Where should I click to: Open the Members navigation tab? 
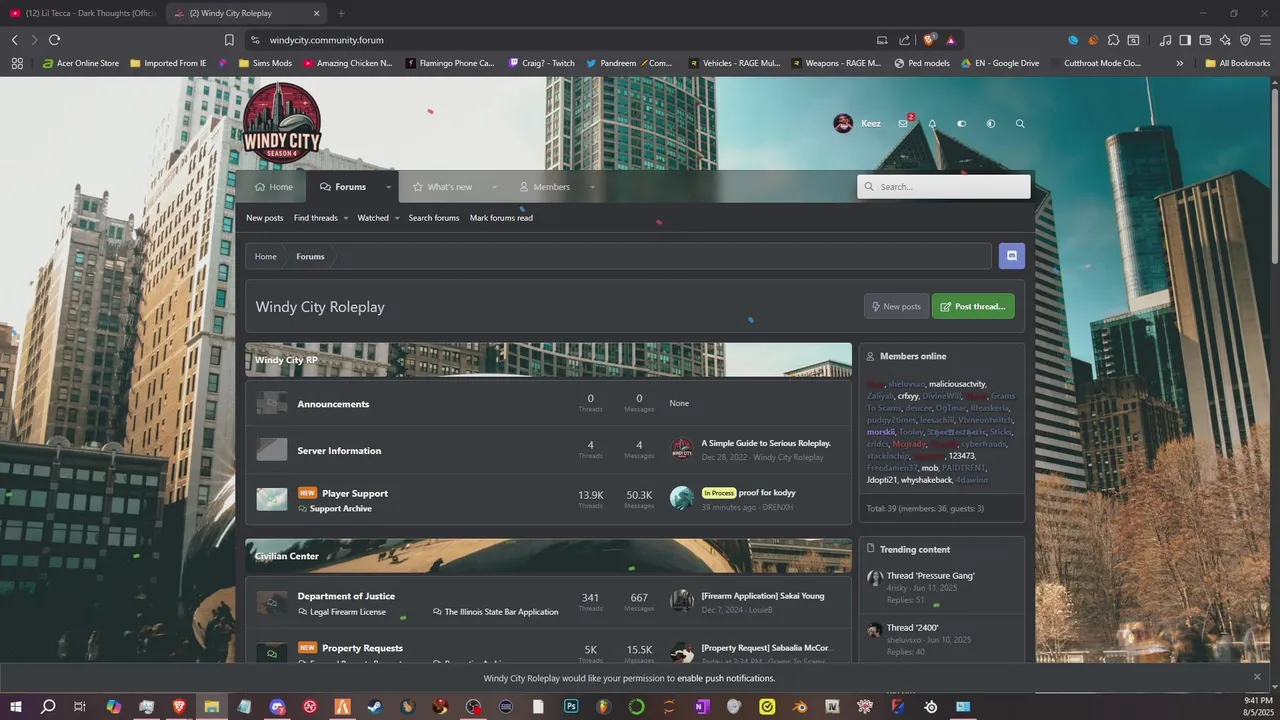[x=545, y=187]
